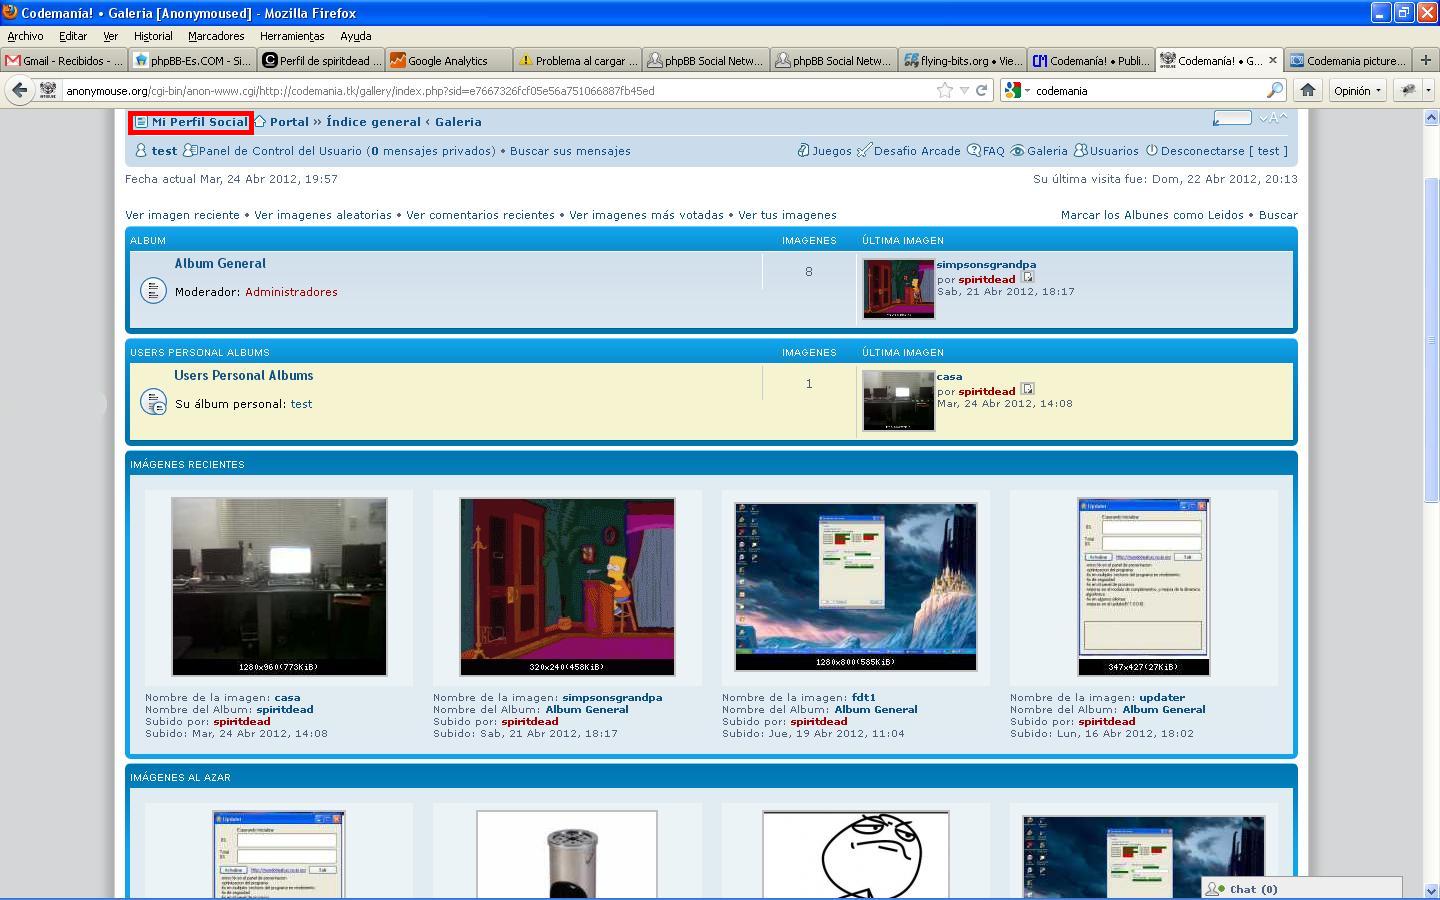1440x900 pixels.
Task: Open the updater recent image thumbnail
Action: pos(1143,587)
